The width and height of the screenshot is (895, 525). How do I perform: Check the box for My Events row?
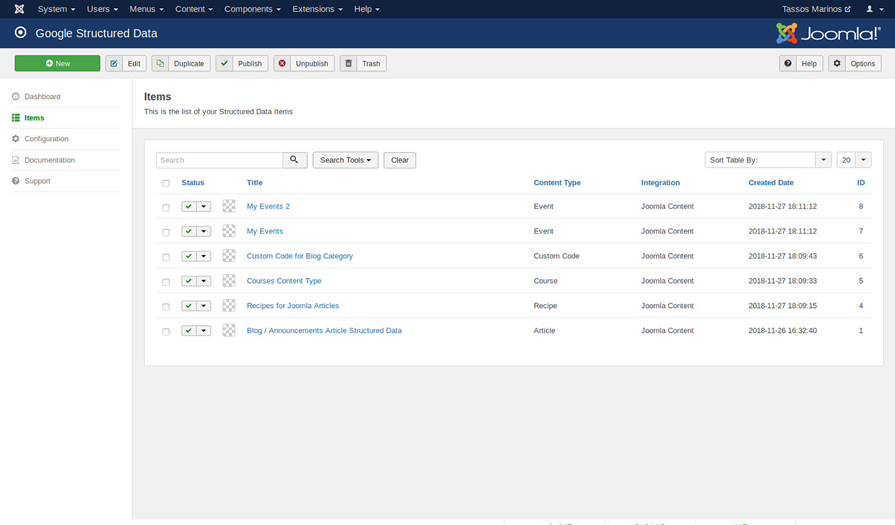(x=166, y=232)
